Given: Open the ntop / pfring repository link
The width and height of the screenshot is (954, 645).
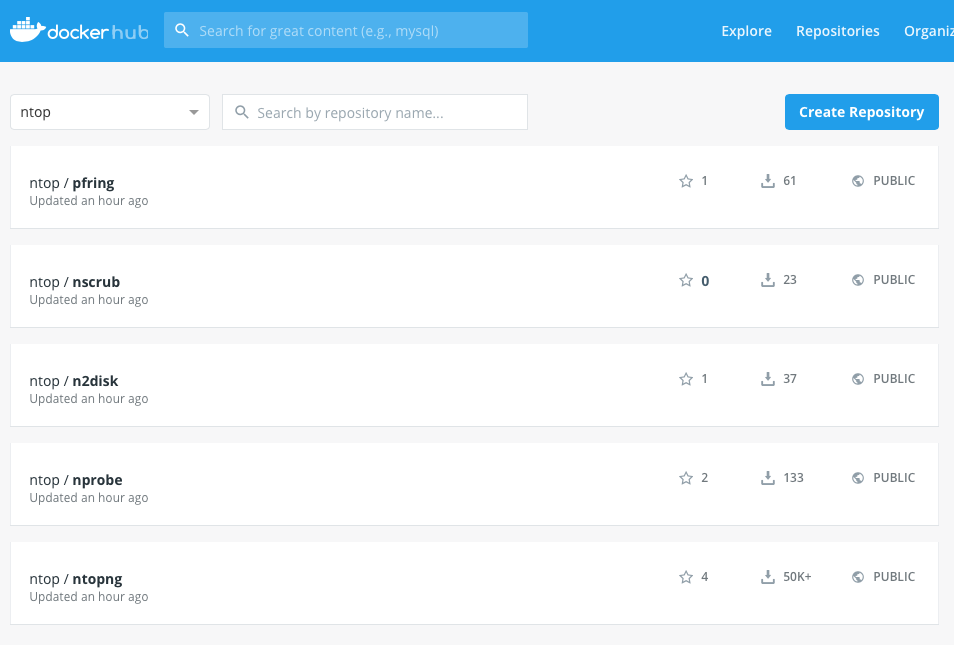Looking at the screenshot, I should pos(72,183).
